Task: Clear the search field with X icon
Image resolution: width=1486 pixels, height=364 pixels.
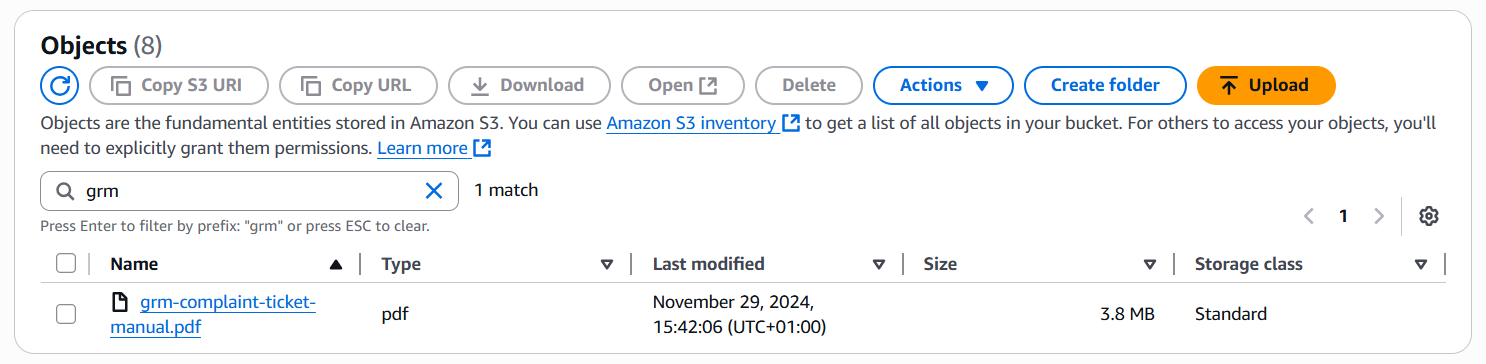Action: coord(434,191)
